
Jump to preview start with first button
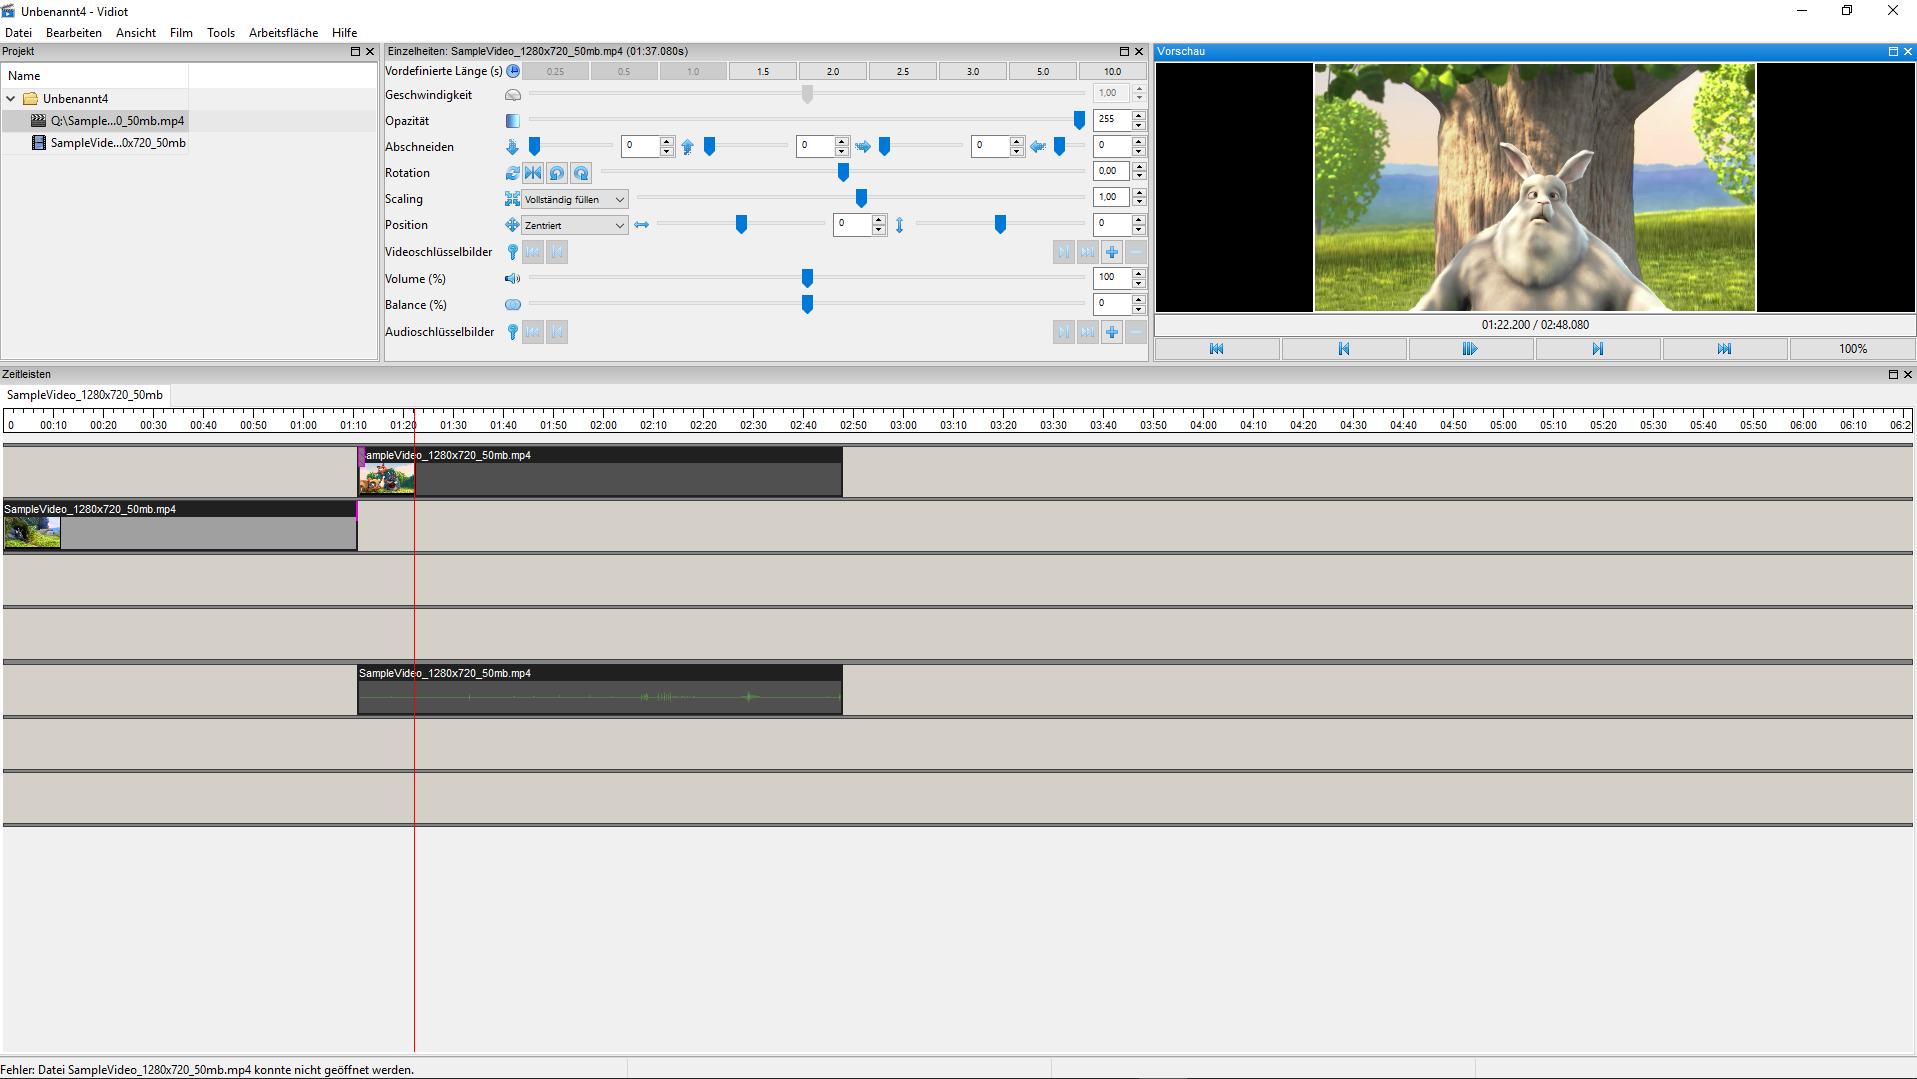coord(1216,349)
